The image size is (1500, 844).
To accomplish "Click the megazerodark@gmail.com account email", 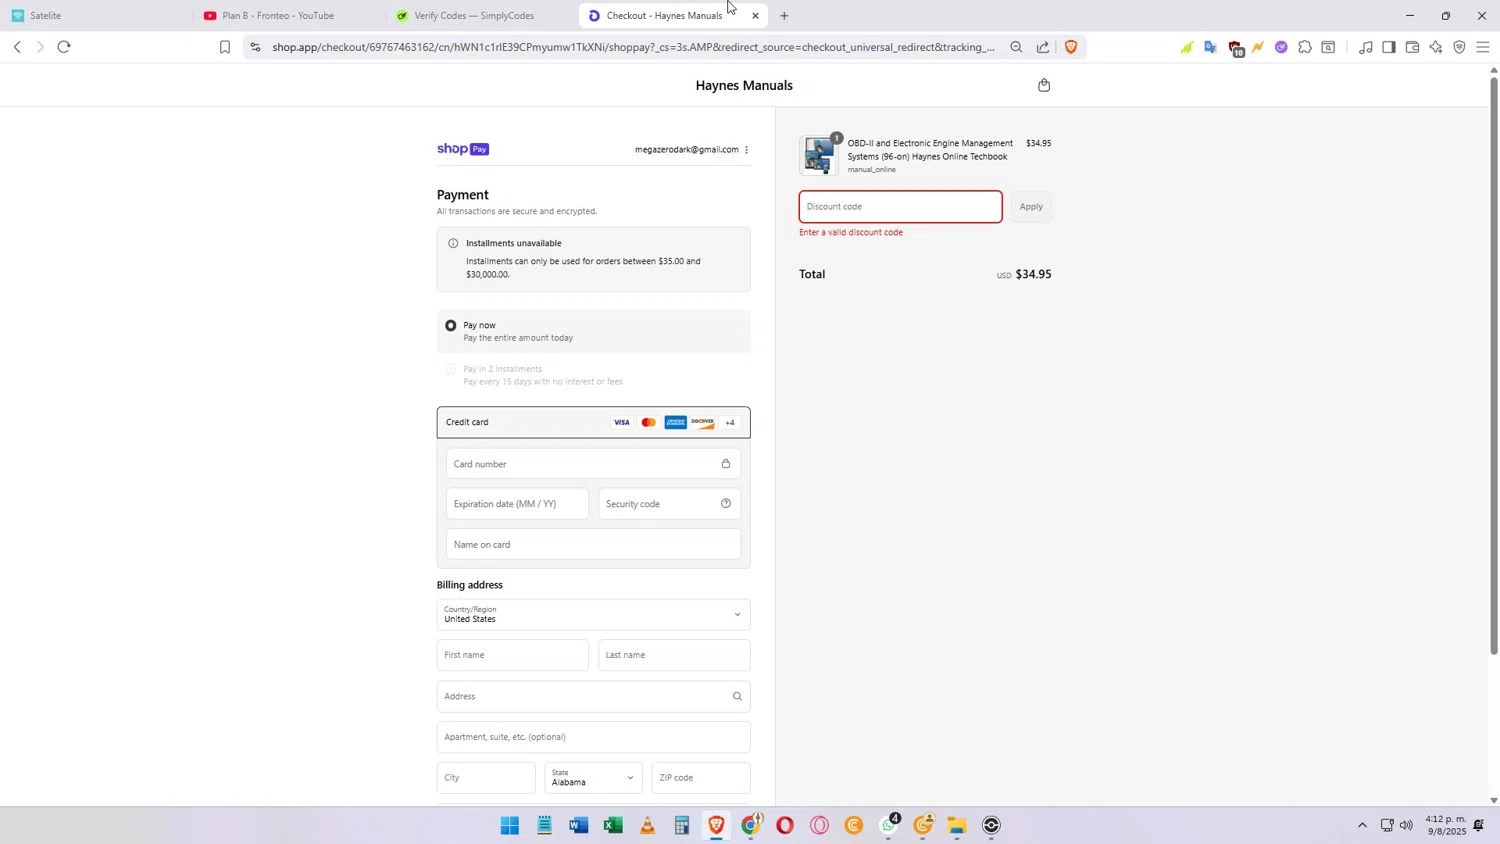I will pyautogui.click(x=686, y=150).
